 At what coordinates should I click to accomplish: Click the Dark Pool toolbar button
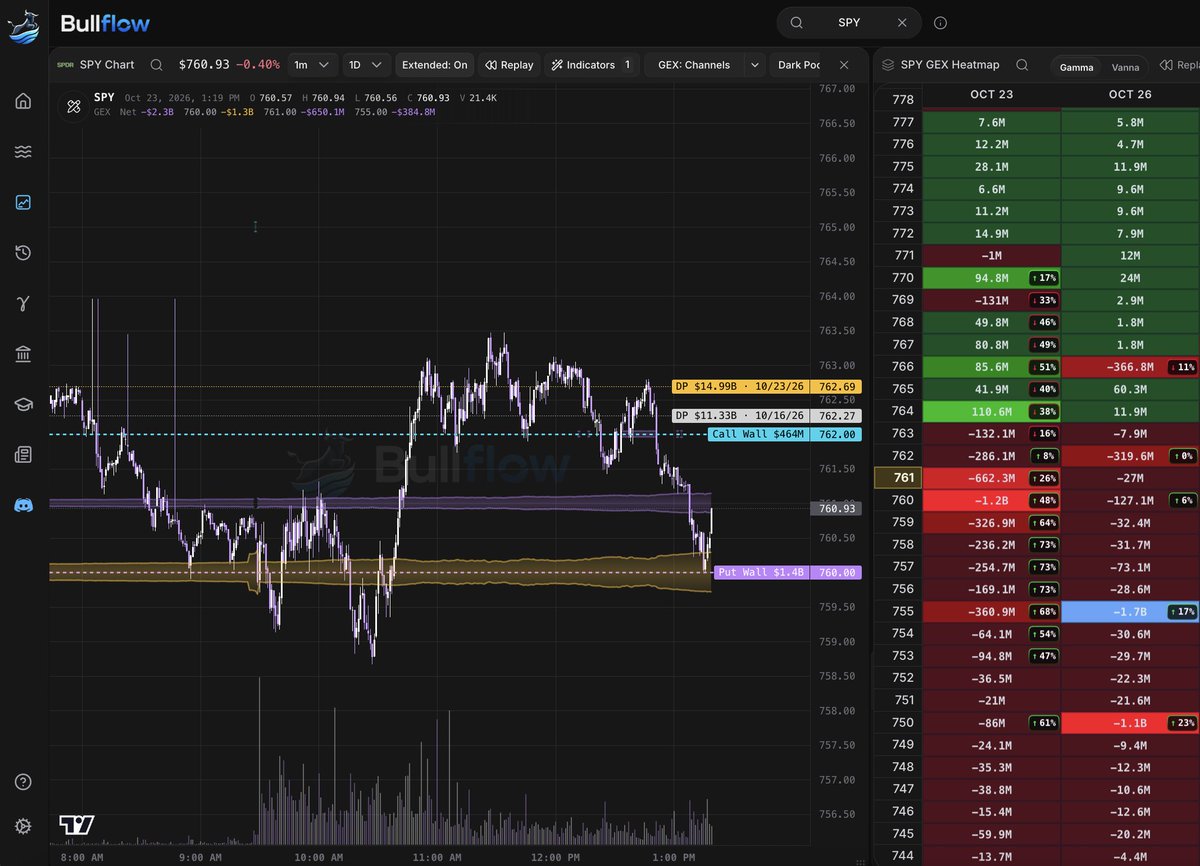tap(798, 65)
